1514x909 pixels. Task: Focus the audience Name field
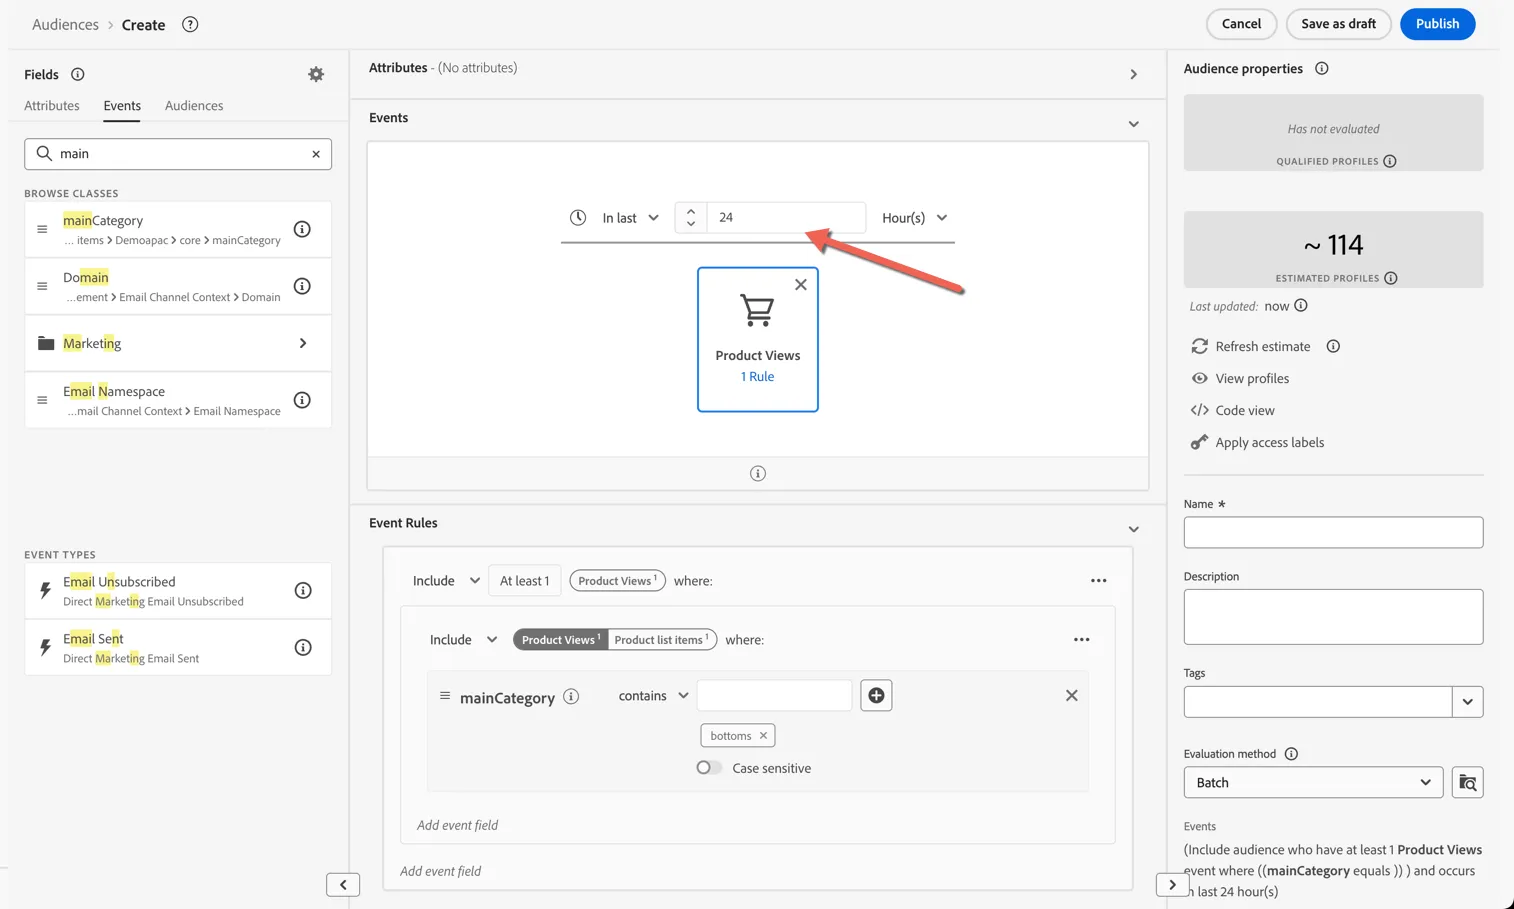click(x=1333, y=532)
